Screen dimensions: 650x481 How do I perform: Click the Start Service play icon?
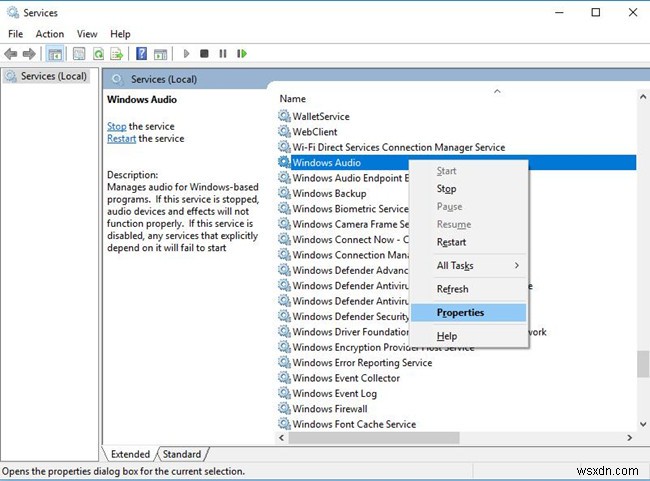186,53
